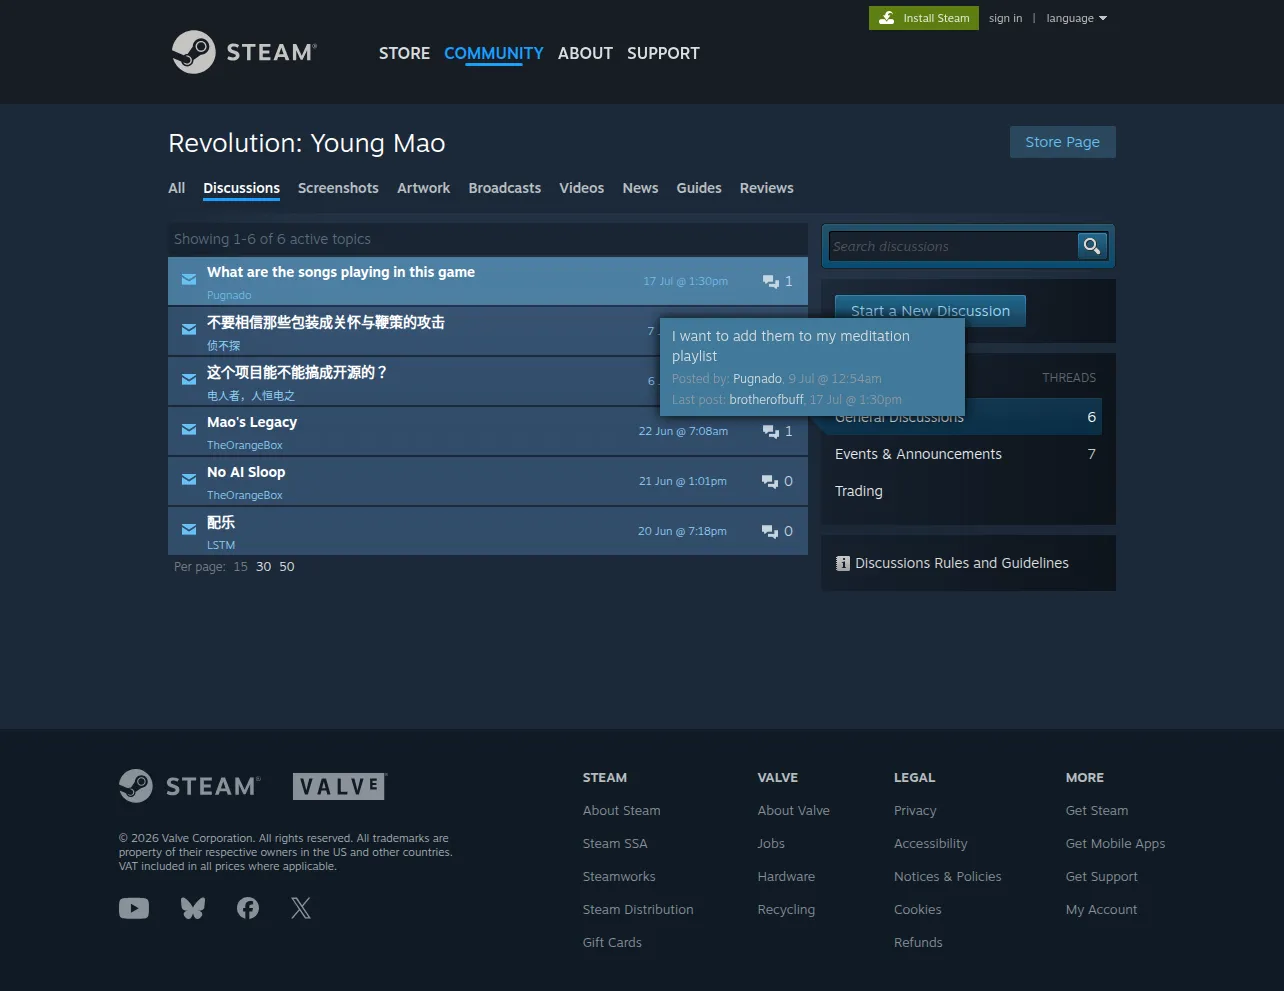Switch to the Artwork tab

click(424, 188)
